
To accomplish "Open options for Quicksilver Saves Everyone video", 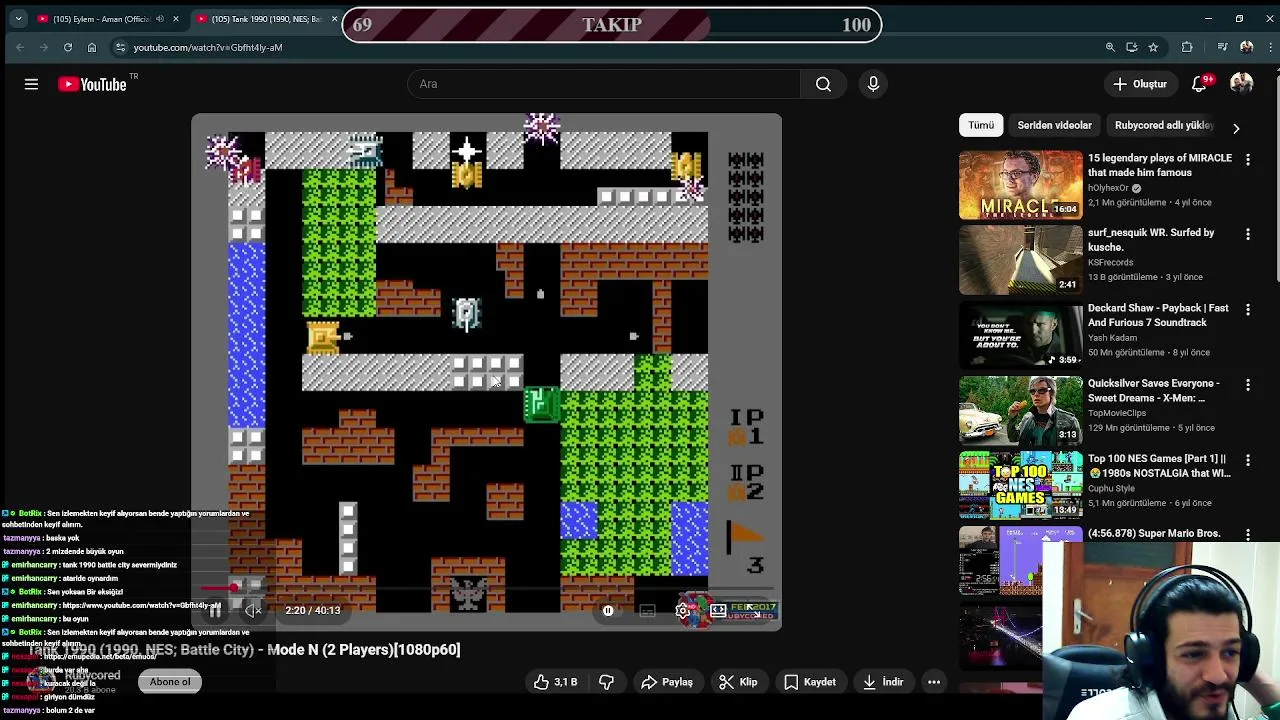I will pyautogui.click(x=1247, y=384).
